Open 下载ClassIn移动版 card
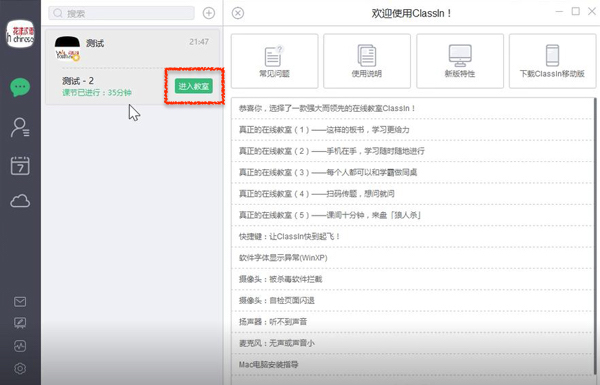600x385 pixels. pyautogui.click(x=553, y=61)
